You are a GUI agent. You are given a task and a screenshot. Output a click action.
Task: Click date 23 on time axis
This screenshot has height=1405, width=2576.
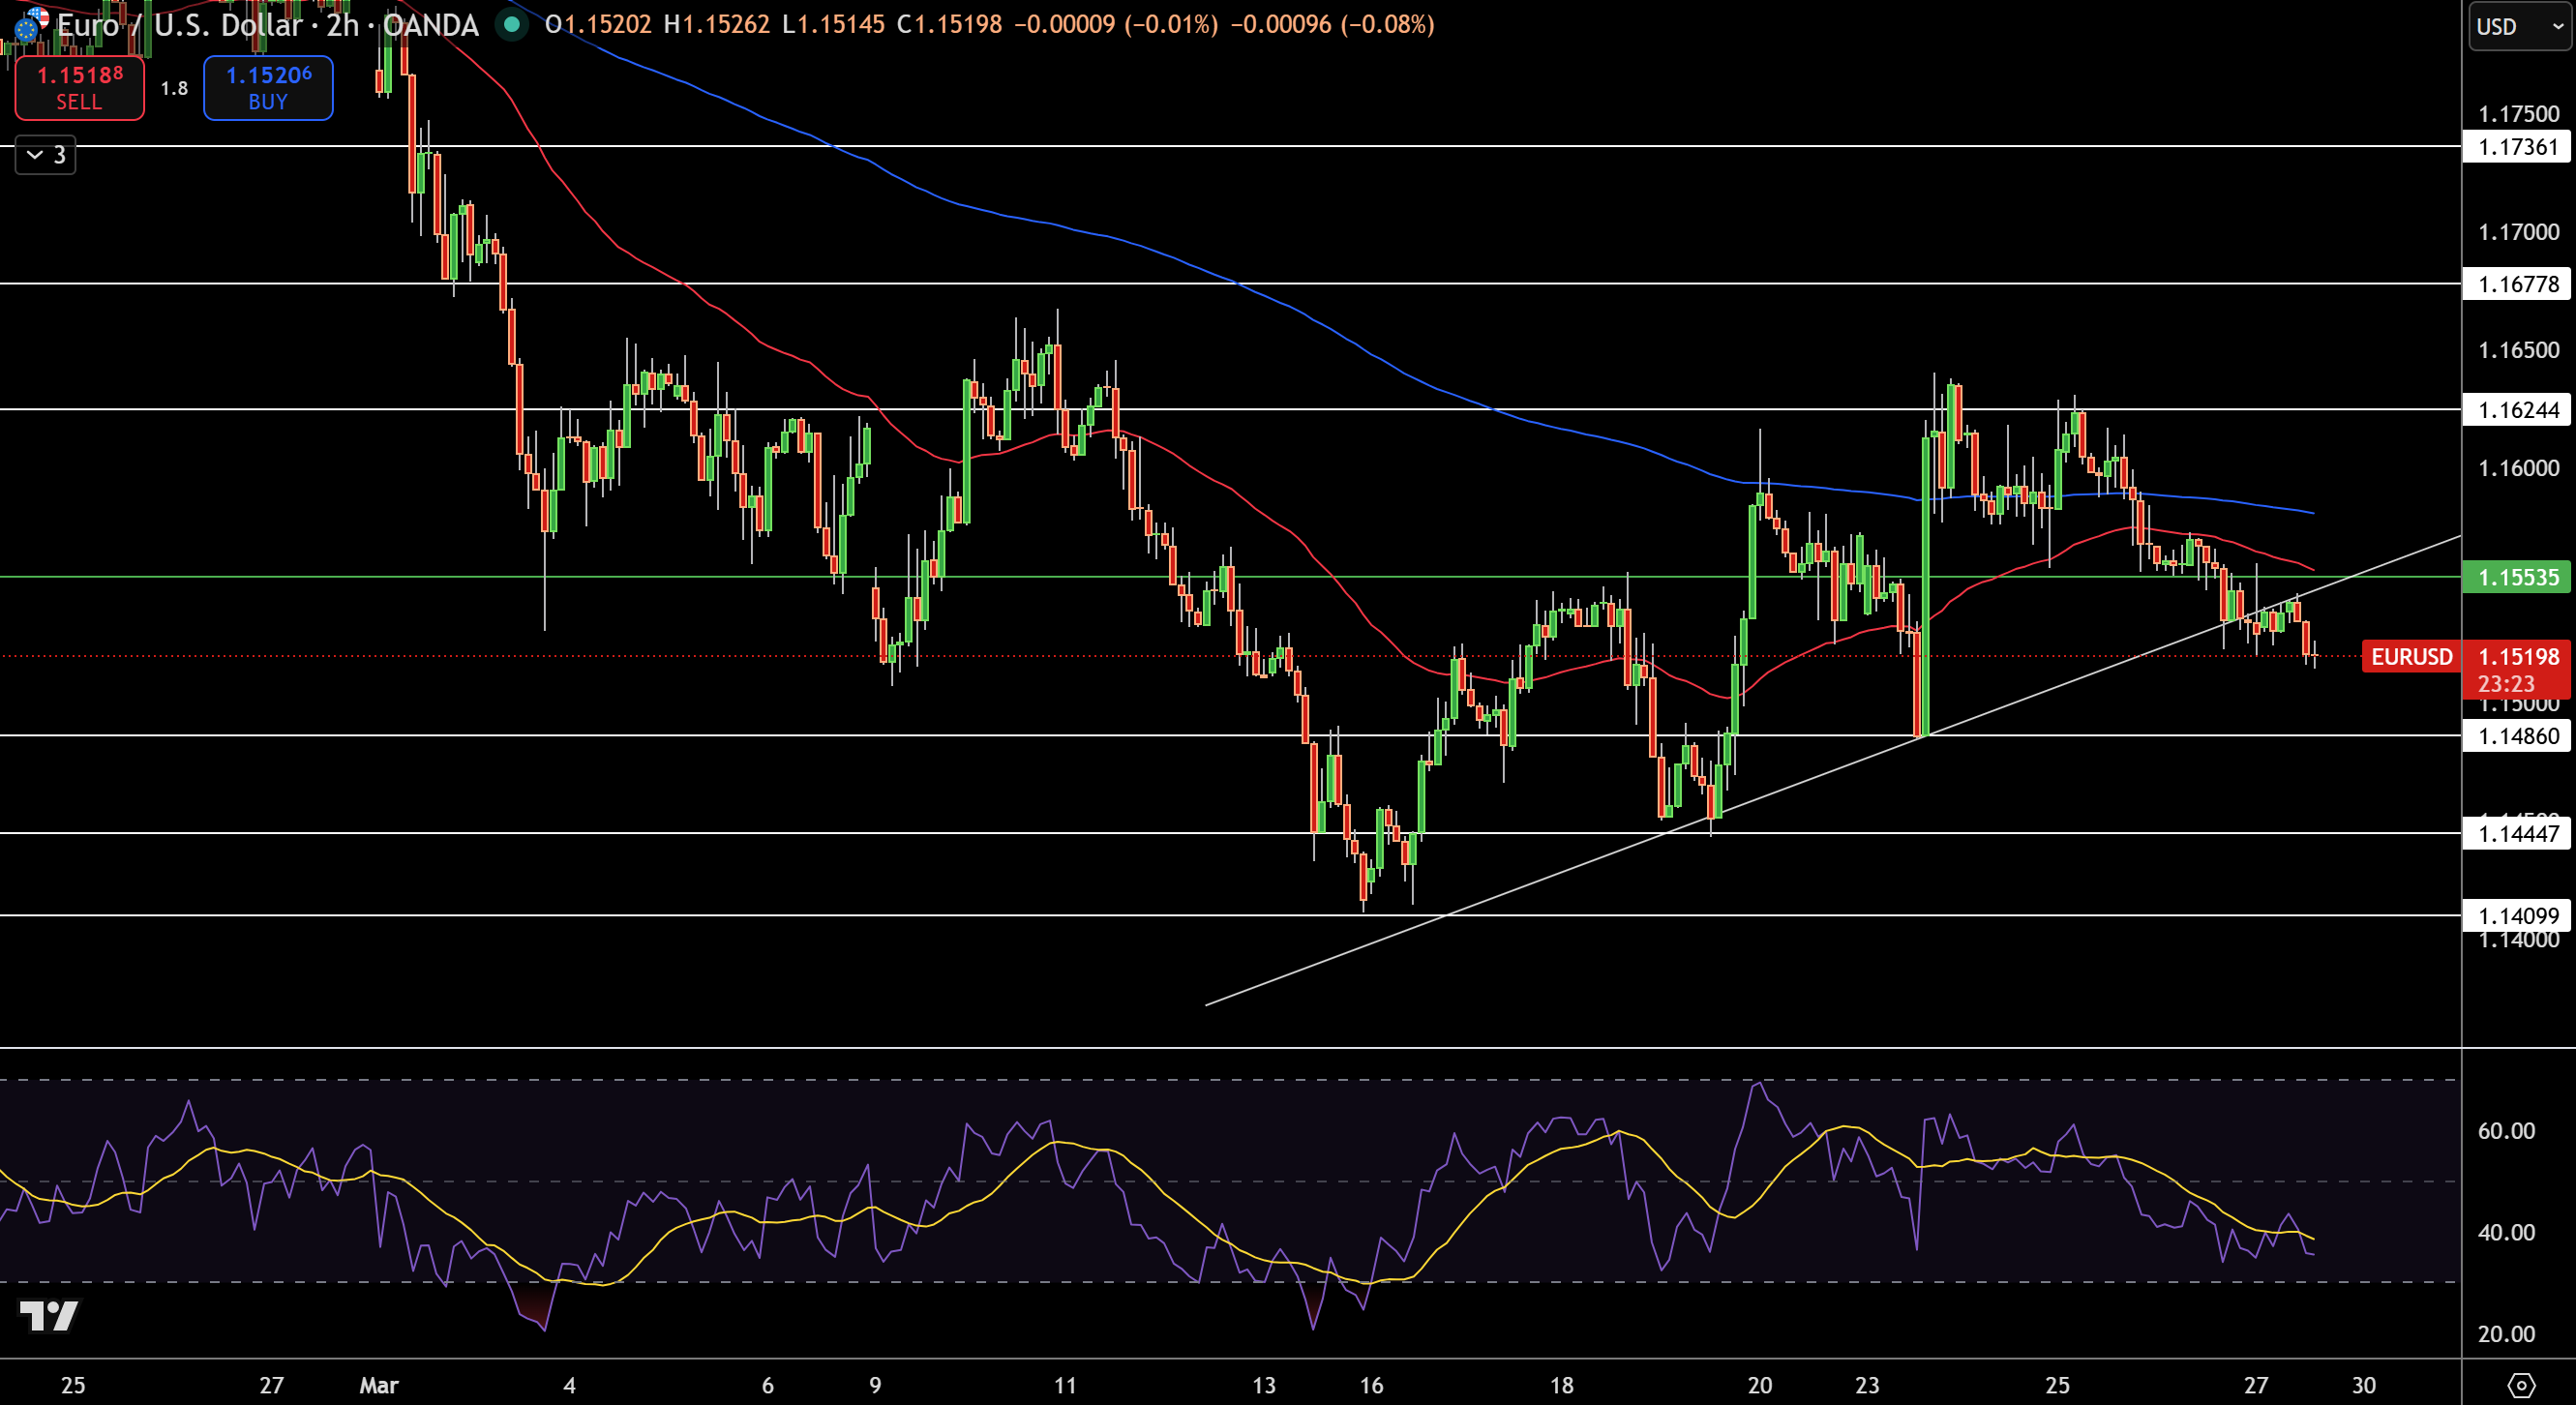pos(1867,1385)
